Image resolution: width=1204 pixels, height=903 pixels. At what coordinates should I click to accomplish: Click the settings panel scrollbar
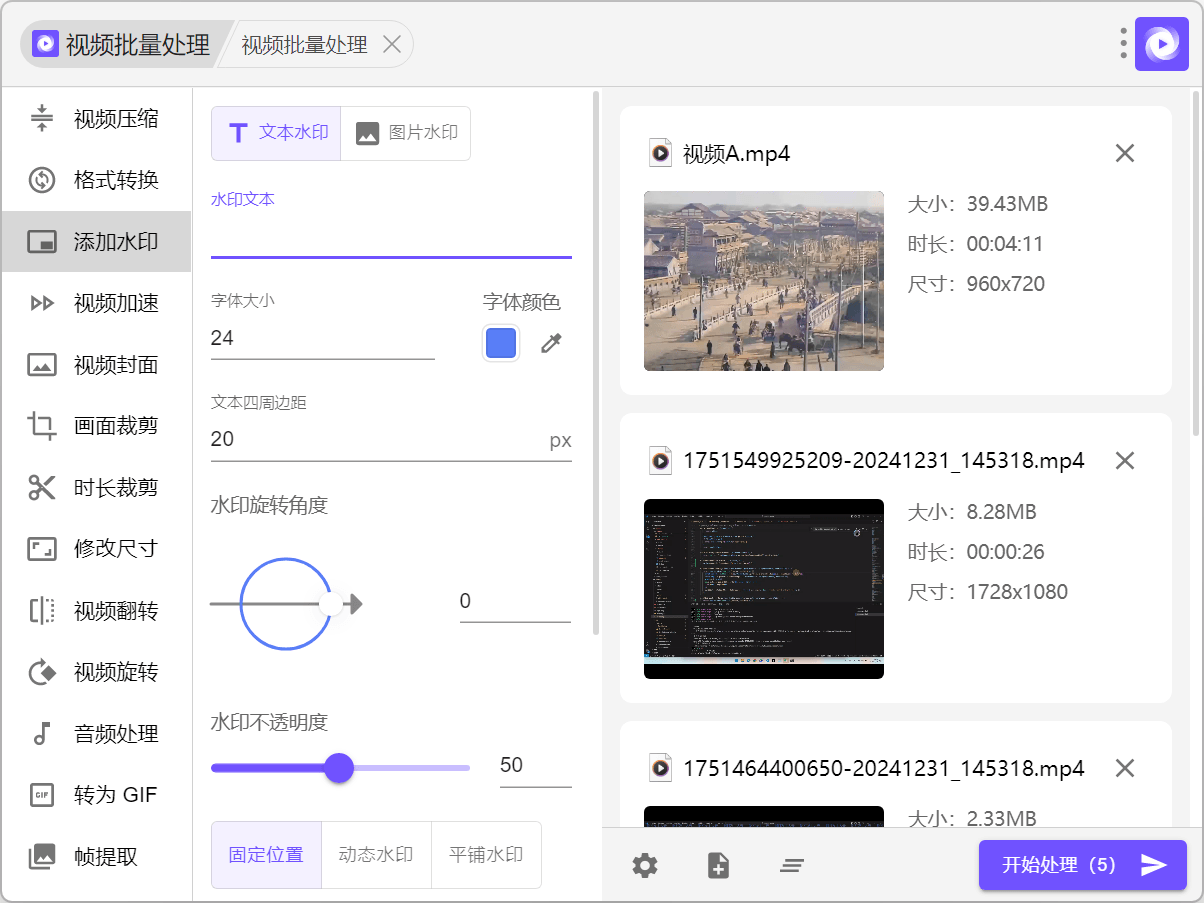(x=597, y=362)
